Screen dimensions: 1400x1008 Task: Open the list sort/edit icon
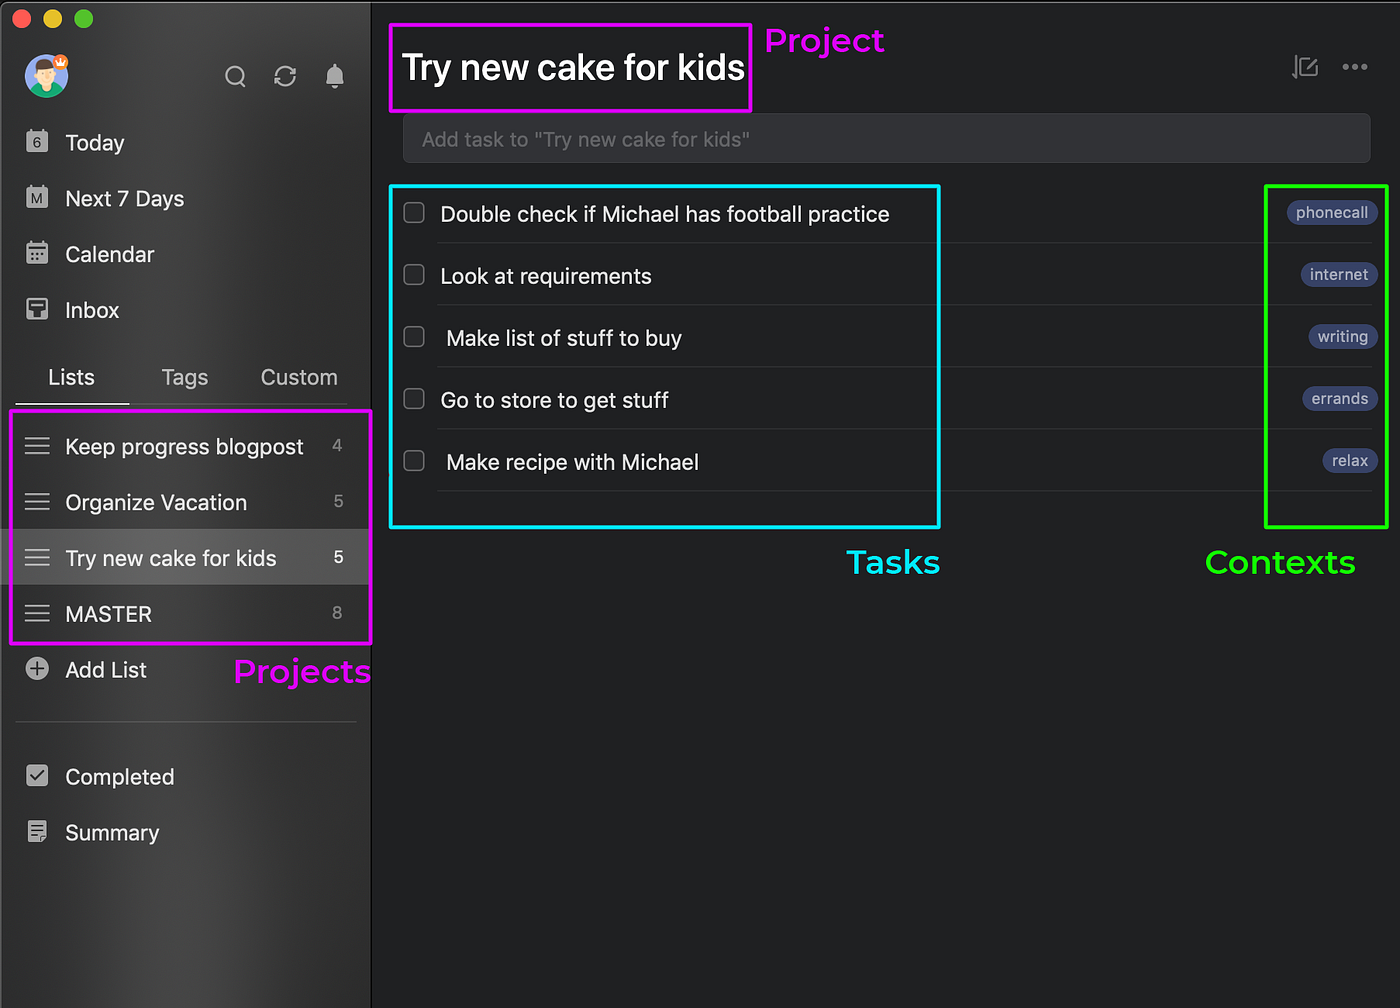(1305, 67)
